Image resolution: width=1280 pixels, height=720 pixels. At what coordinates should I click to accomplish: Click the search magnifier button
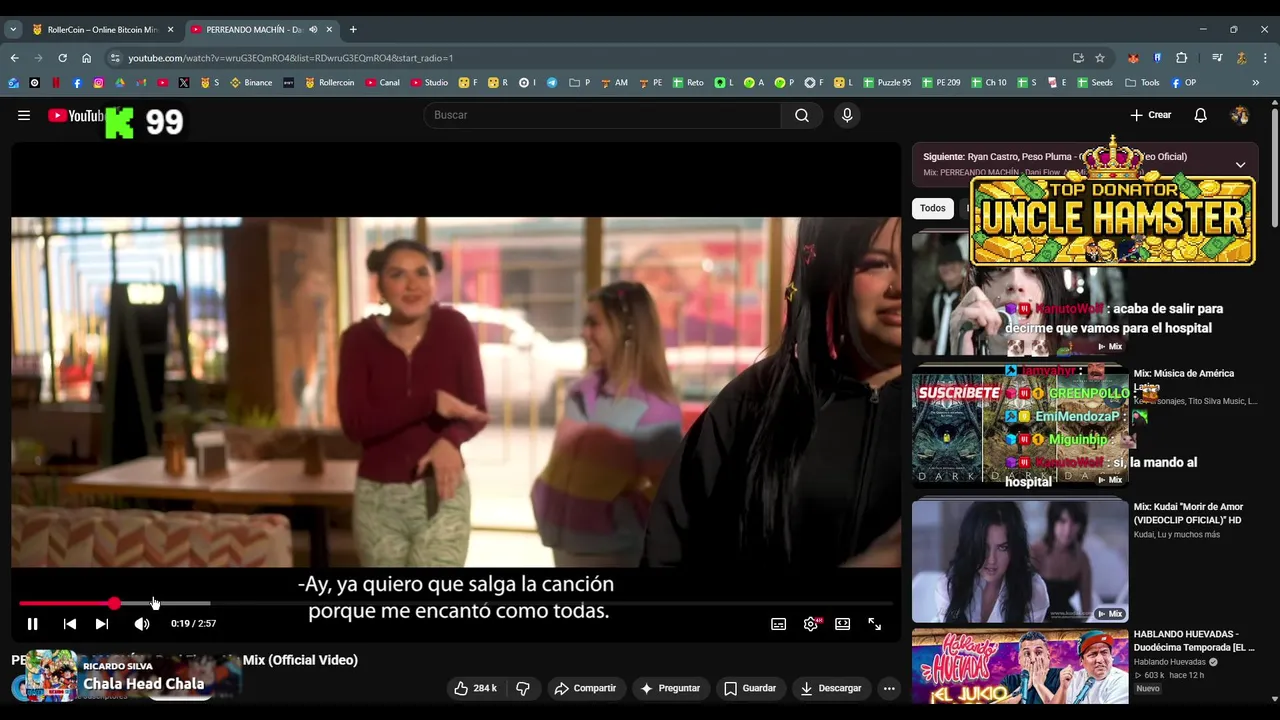point(802,115)
